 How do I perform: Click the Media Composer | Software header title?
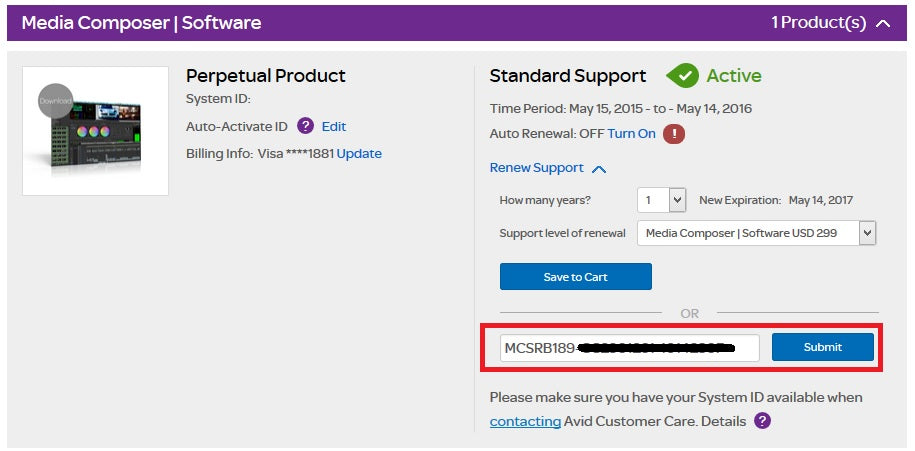coord(141,23)
